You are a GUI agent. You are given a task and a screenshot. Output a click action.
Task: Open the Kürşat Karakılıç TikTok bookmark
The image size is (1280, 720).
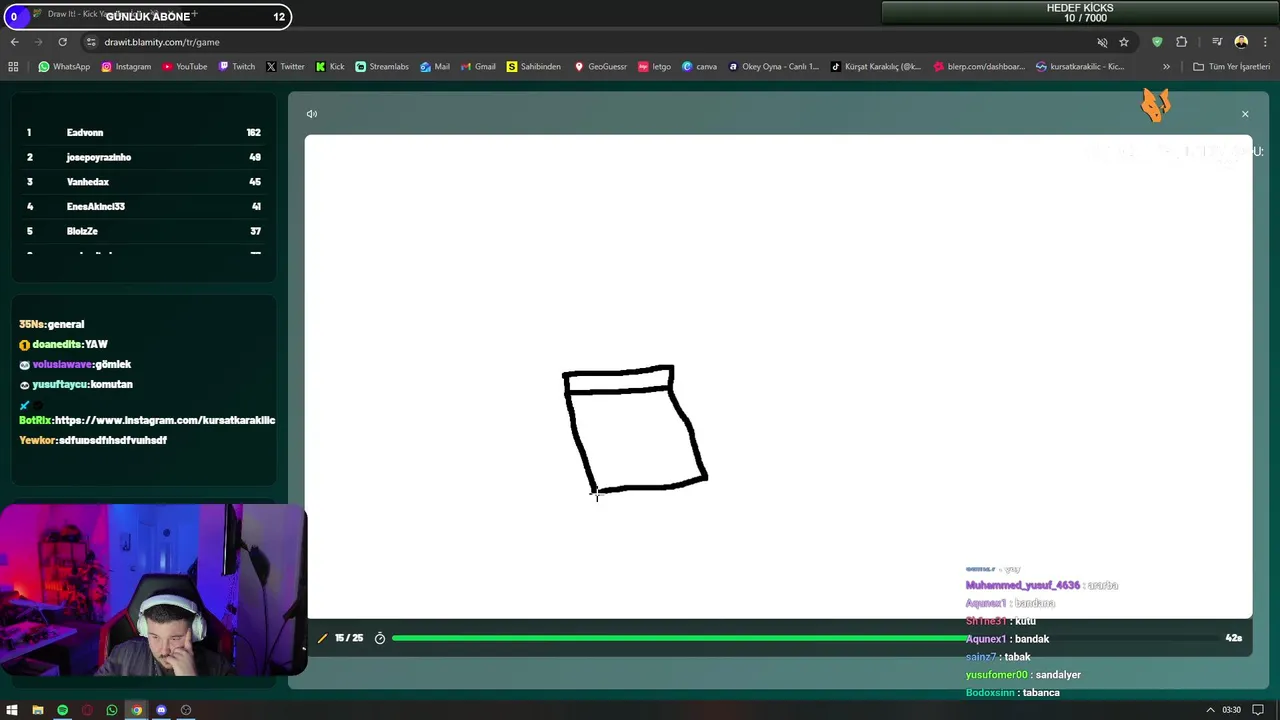pyautogui.click(x=876, y=67)
